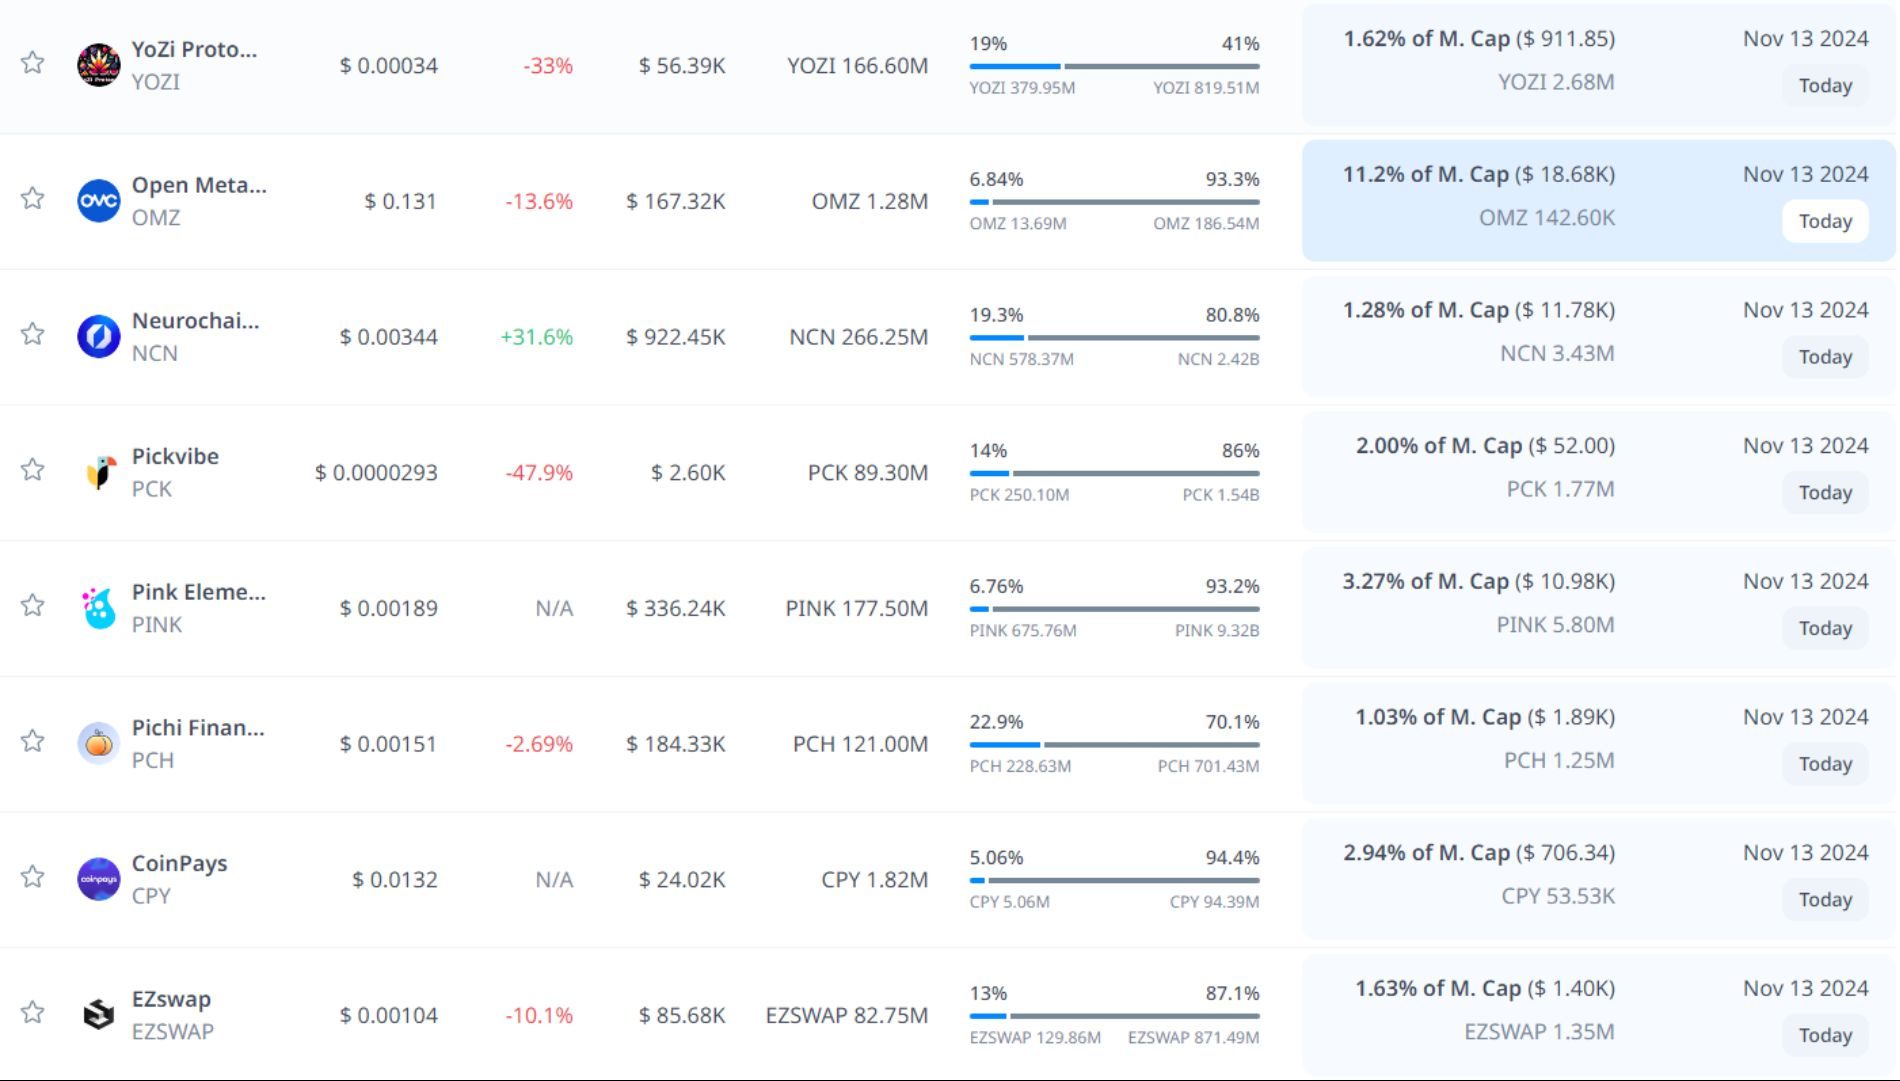Image resolution: width=1900 pixels, height=1081 pixels.
Task: Click the EZswap logo icon
Action: coord(99,1015)
